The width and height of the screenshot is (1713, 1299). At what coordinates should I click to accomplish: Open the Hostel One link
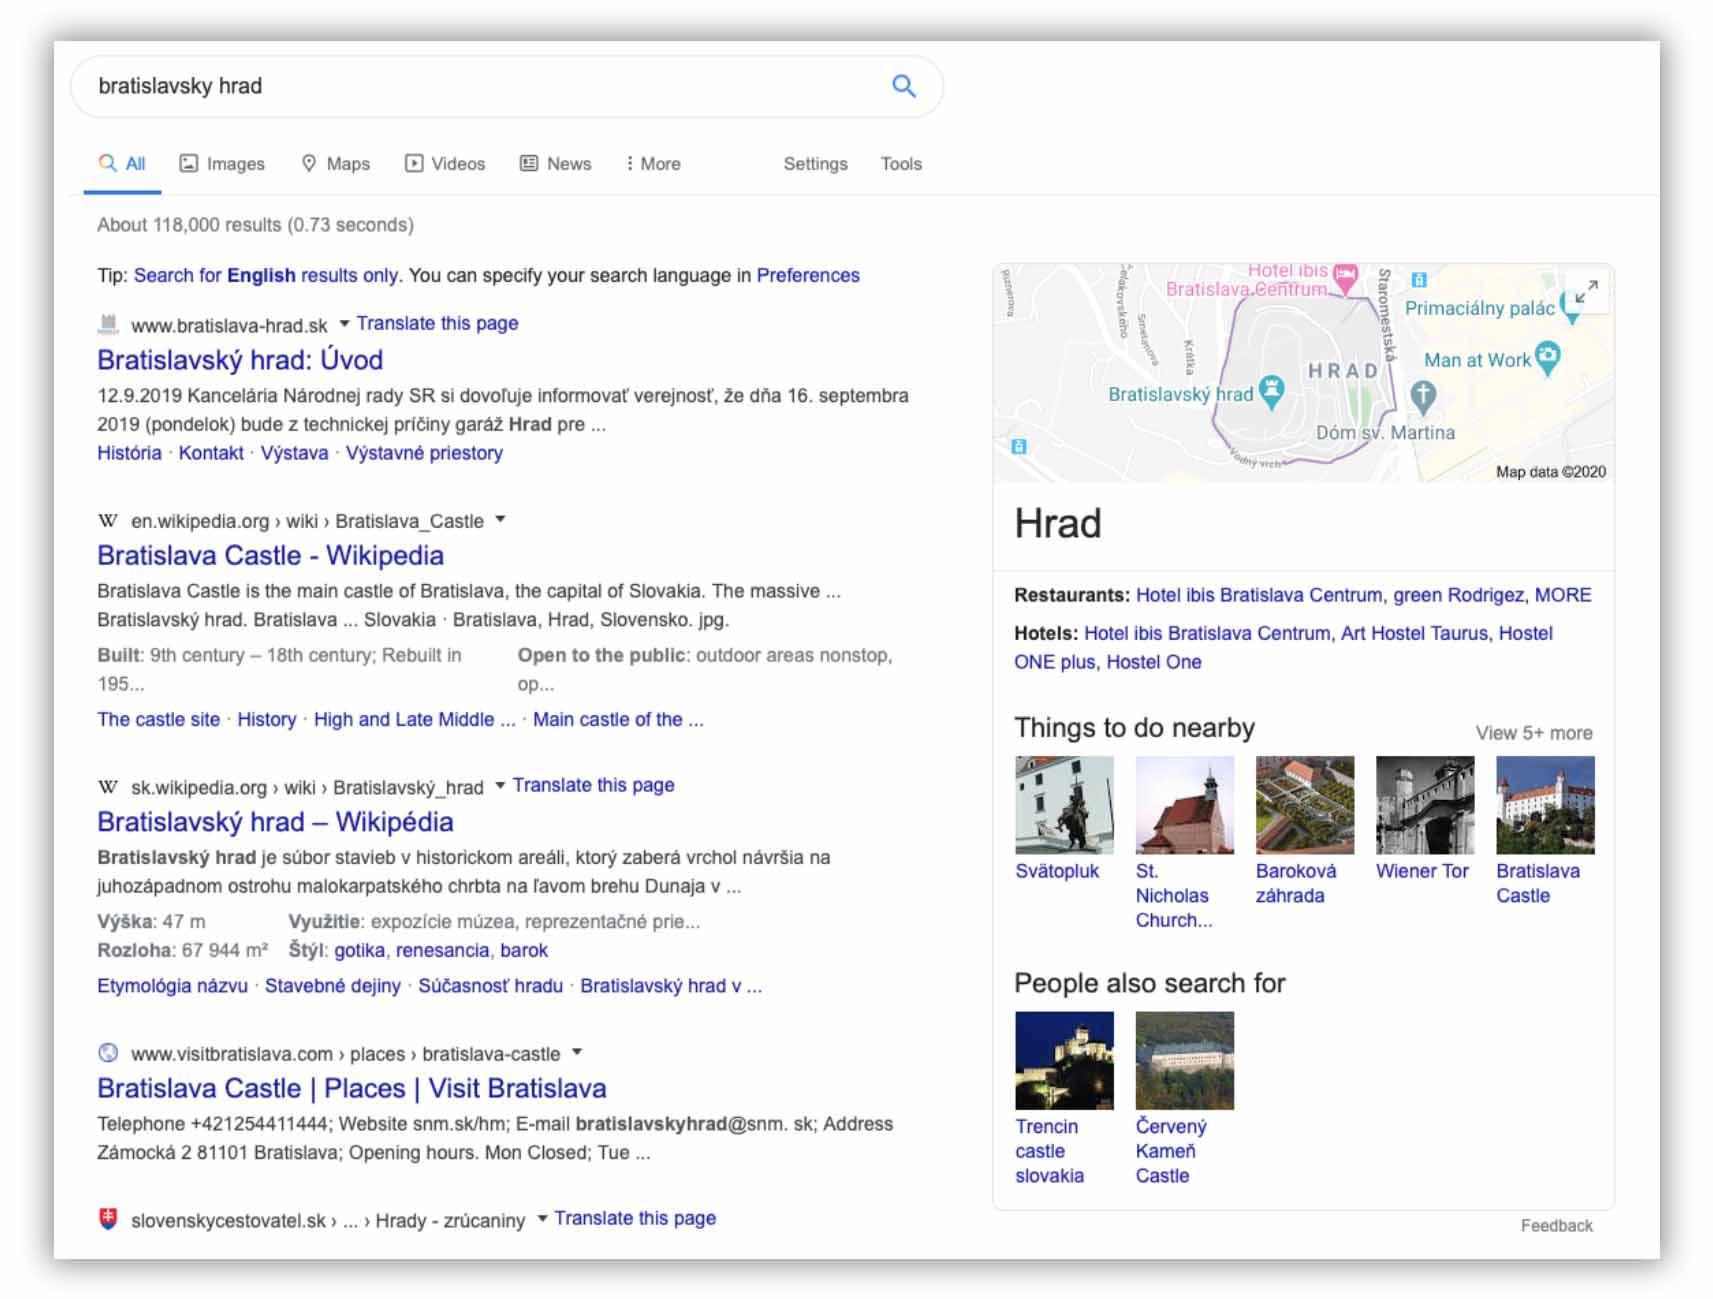click(x=1153, y=662)
